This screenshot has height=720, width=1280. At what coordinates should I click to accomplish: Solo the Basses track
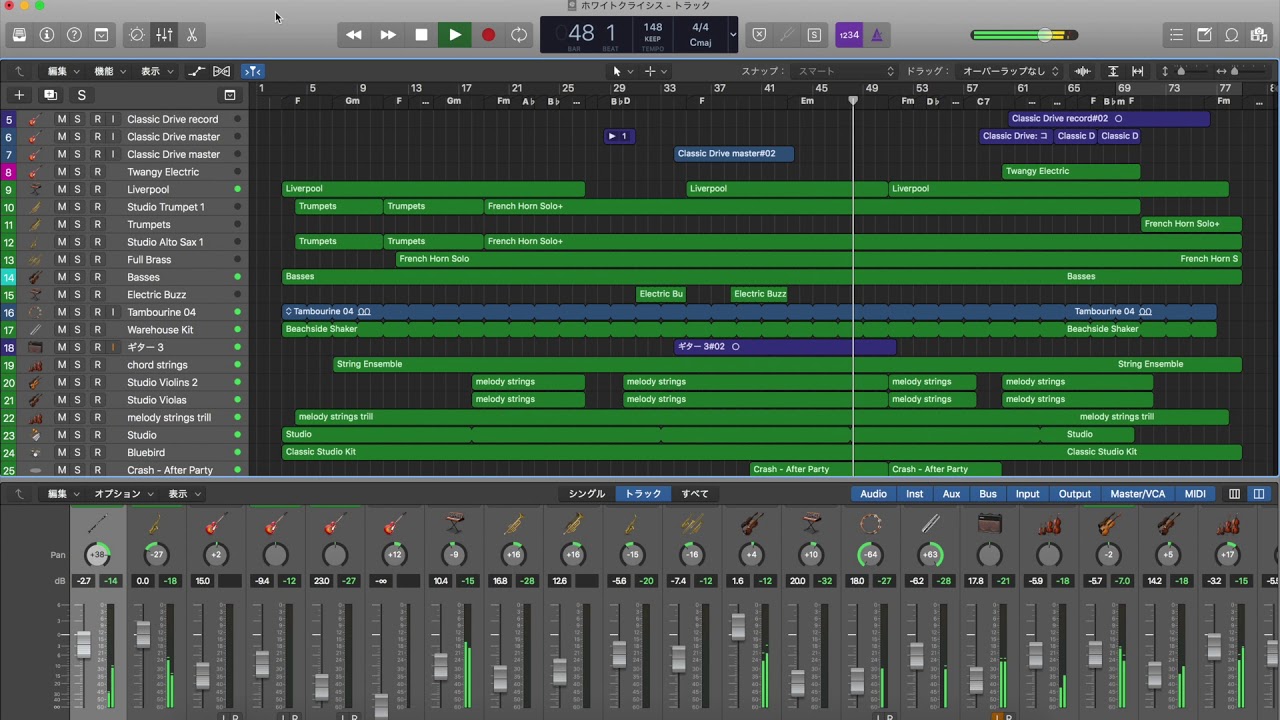coord(78,277)
